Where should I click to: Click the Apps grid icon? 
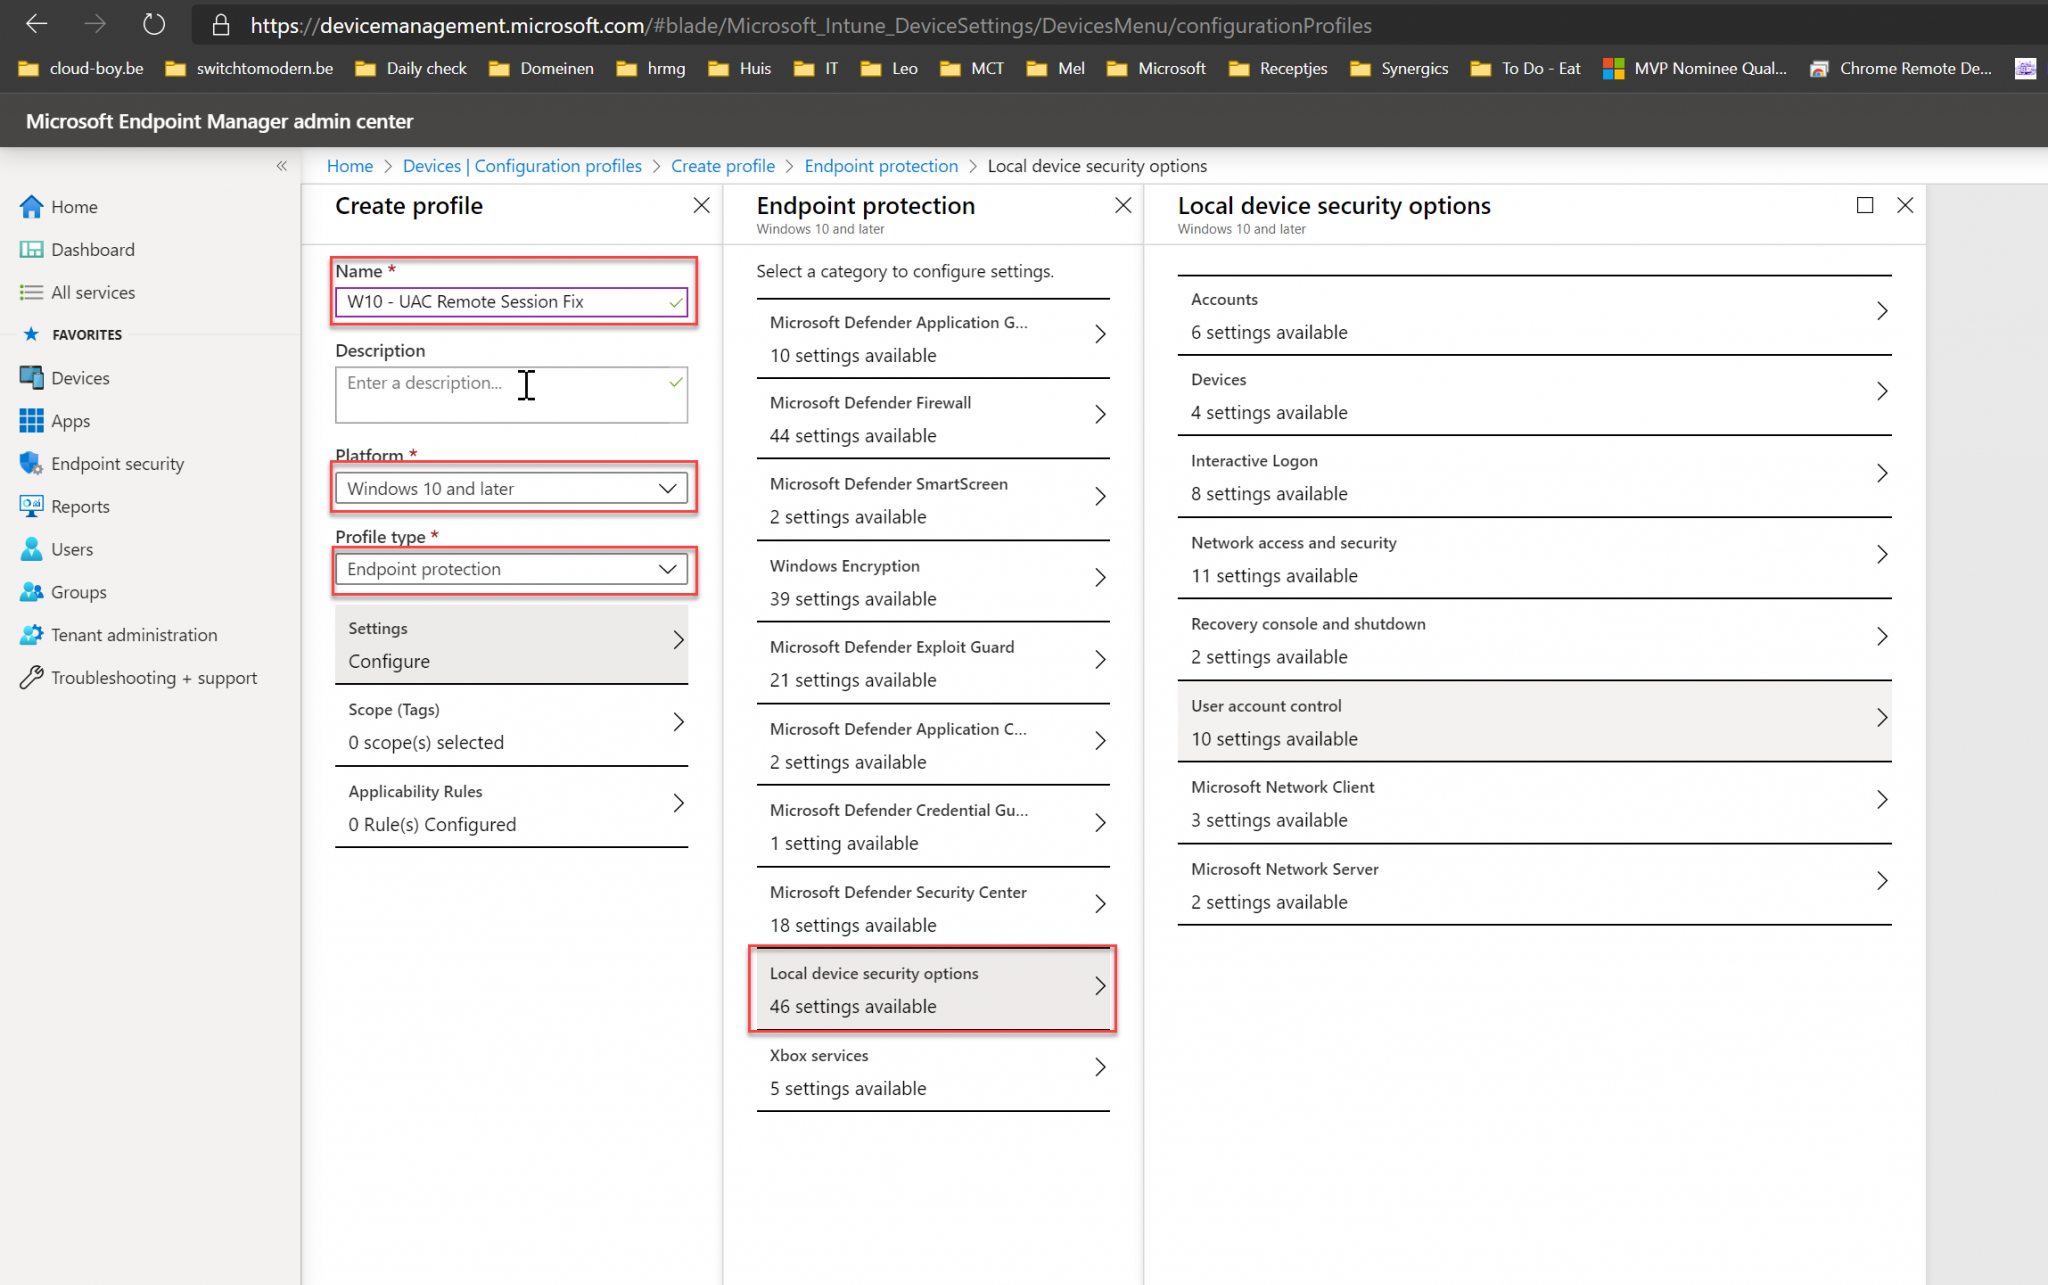(x=31, y=421)
